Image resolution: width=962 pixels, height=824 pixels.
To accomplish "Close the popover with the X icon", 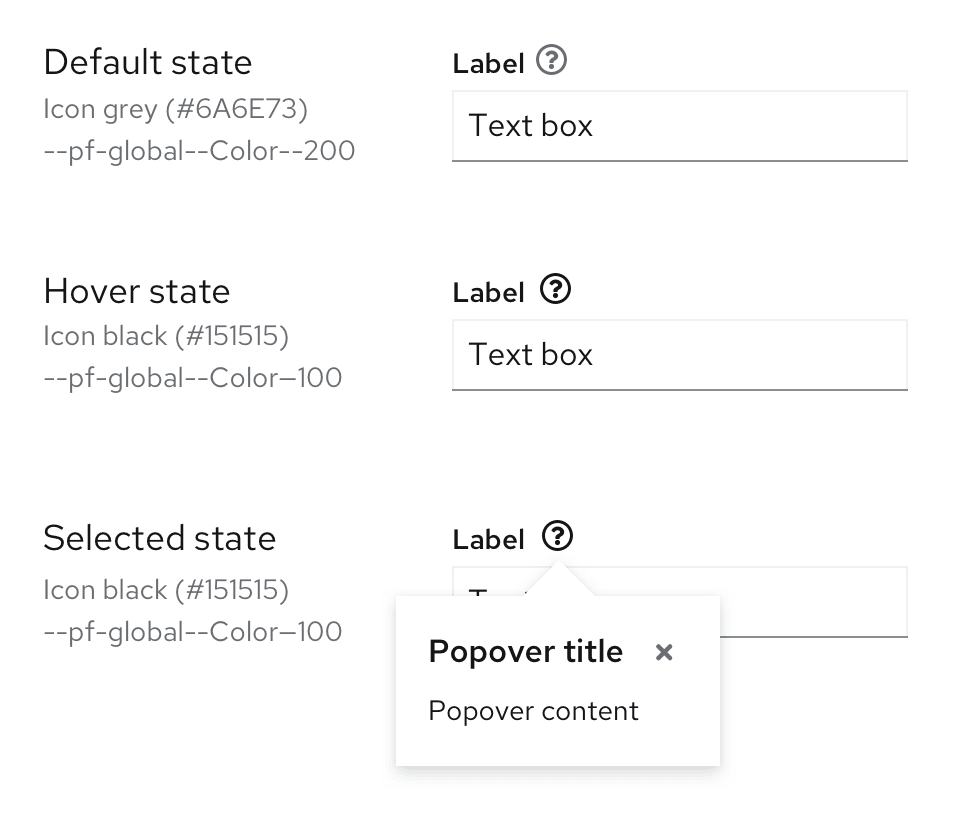I will 664,653.
